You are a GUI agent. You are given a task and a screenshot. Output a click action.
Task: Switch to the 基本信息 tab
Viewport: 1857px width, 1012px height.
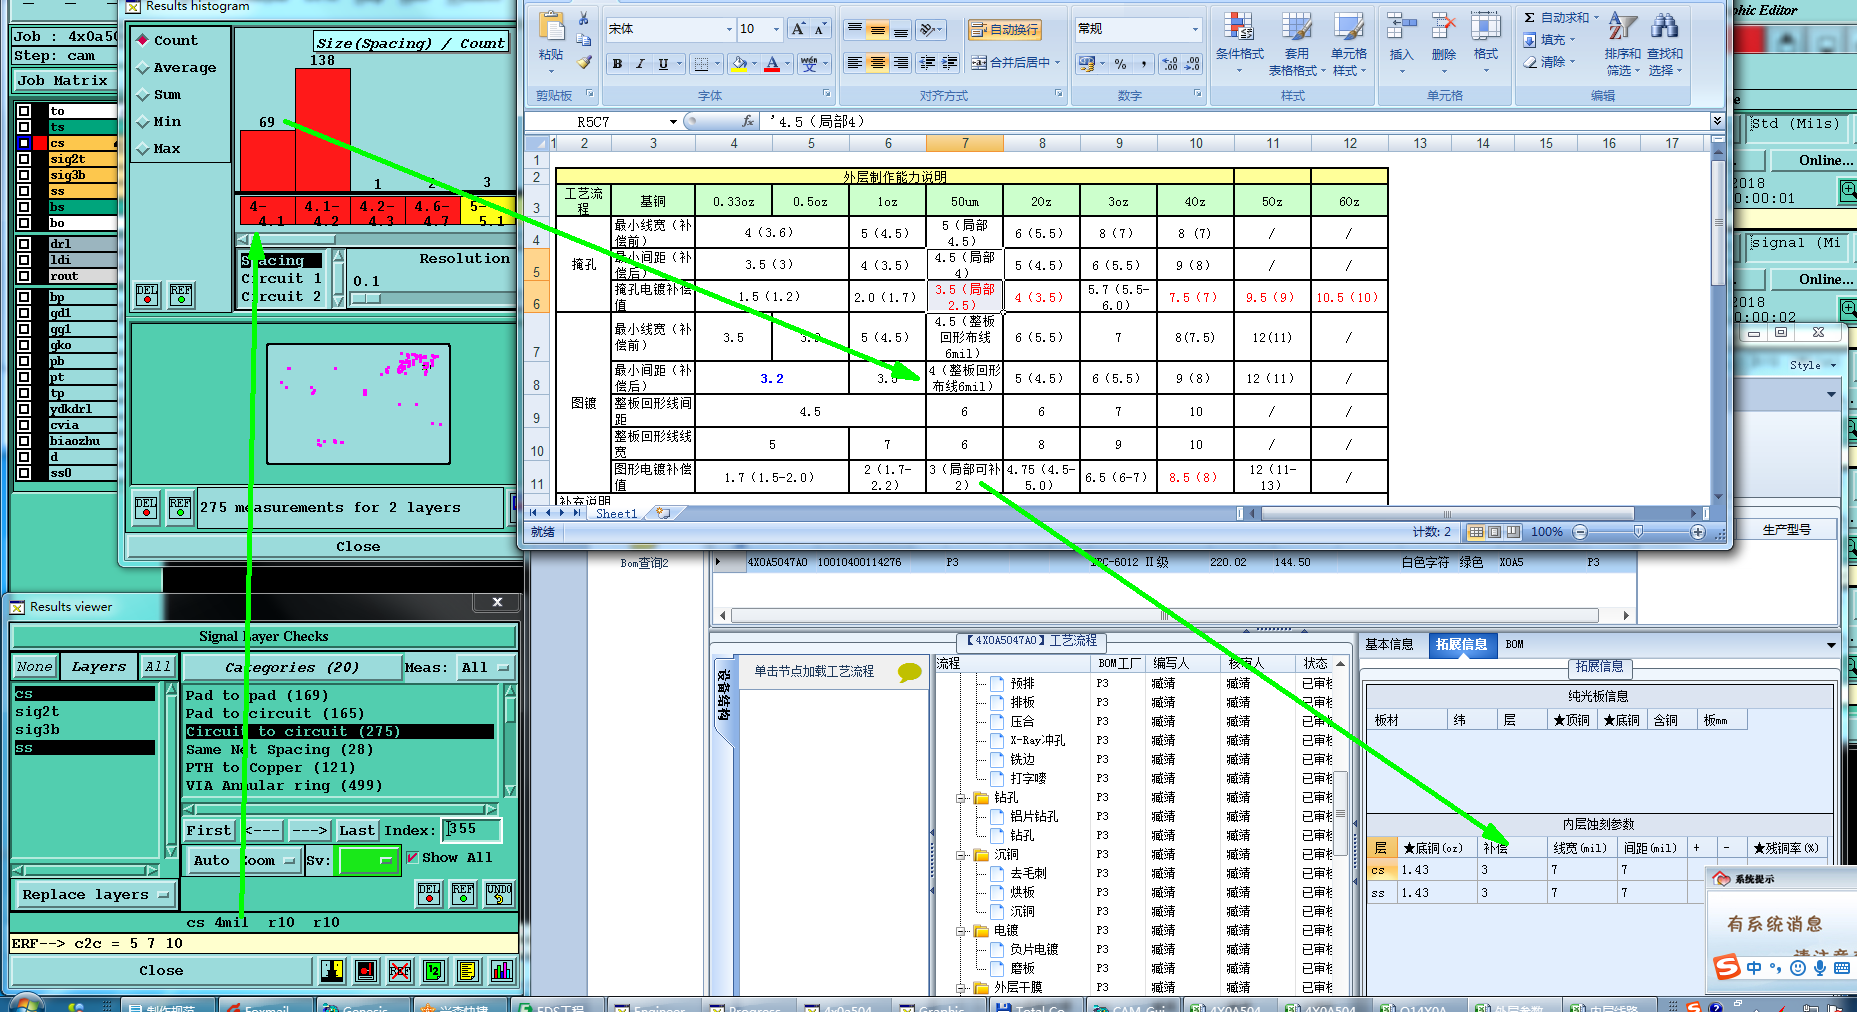(1389, 644)
